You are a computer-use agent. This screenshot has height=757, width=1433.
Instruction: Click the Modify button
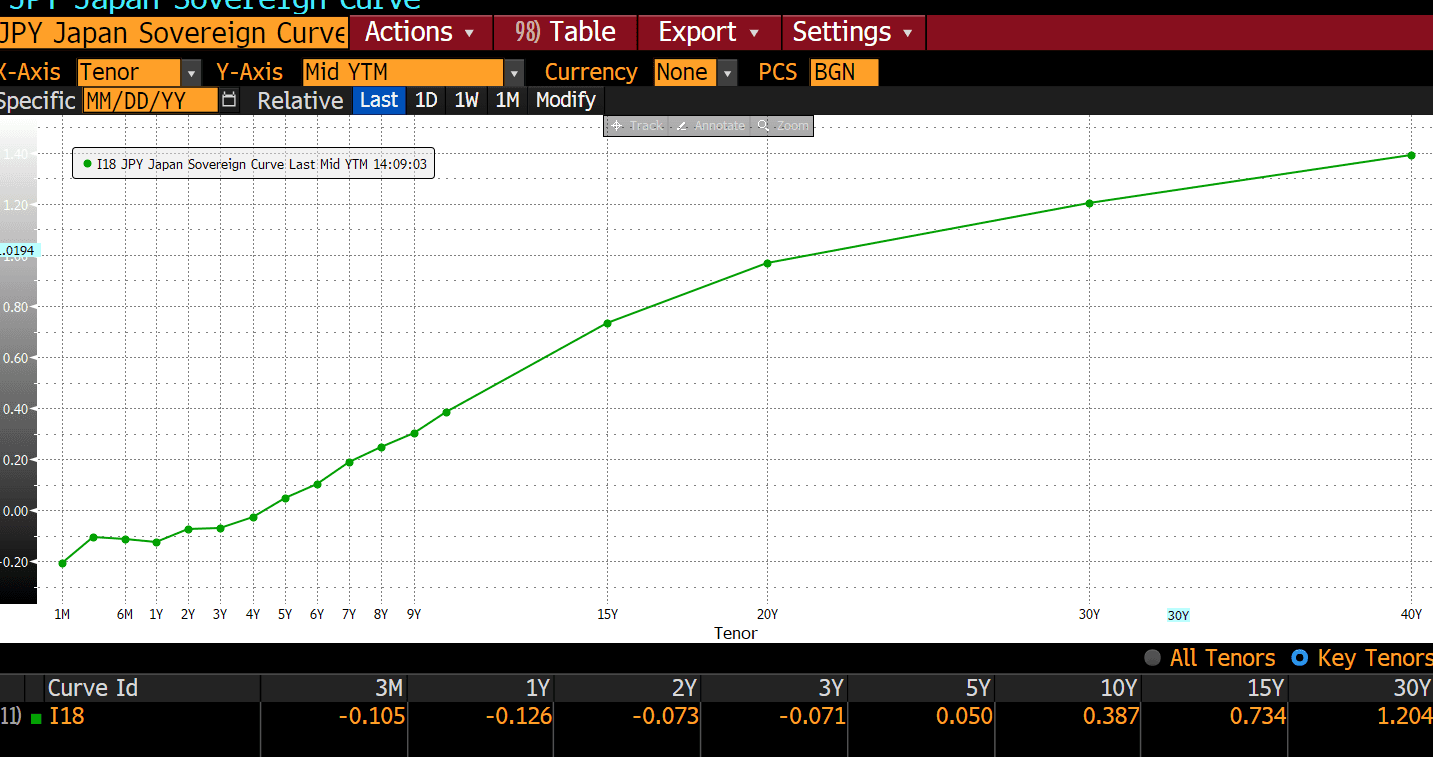(565, 100)
